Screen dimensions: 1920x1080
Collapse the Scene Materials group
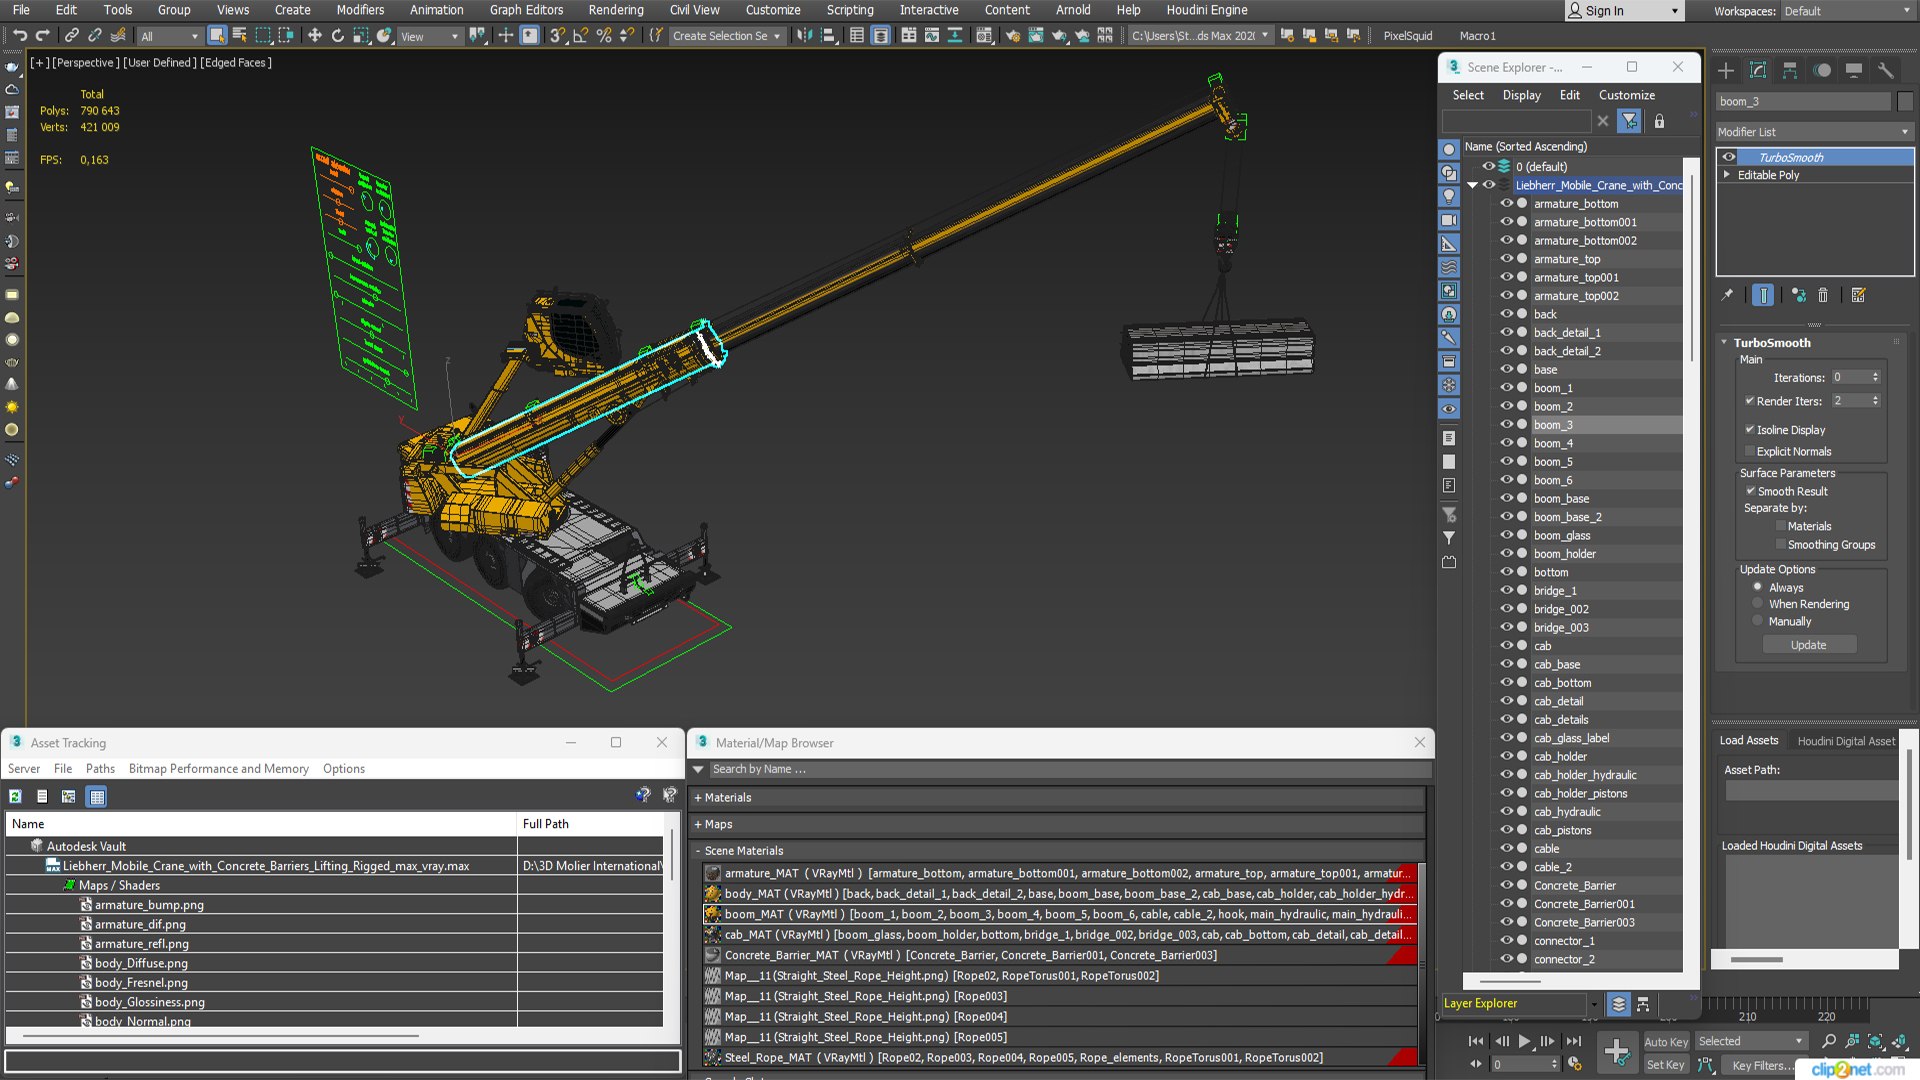[698, 850]
